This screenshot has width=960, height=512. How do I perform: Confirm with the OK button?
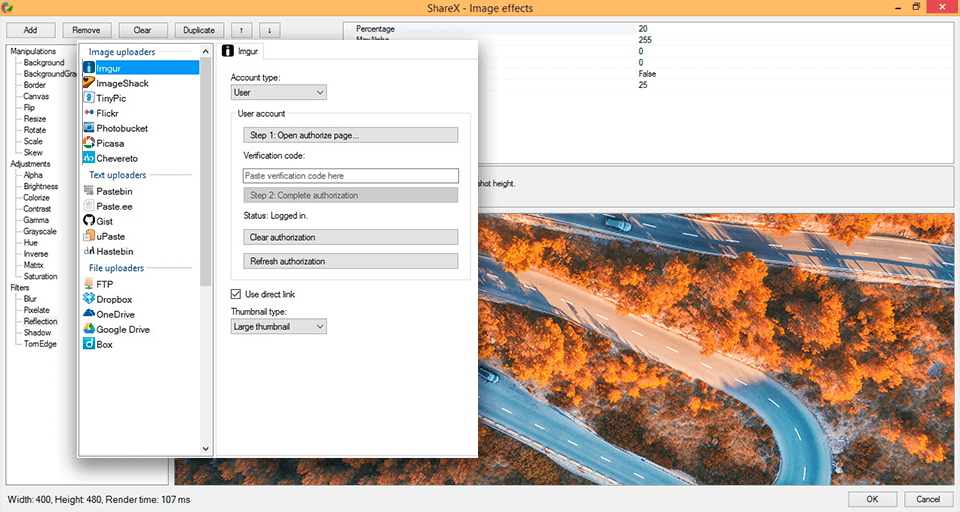click(872, 499)
